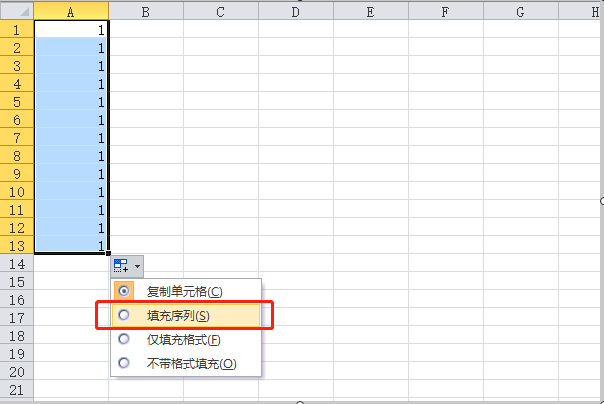Select row 7 header

(17, 137)
